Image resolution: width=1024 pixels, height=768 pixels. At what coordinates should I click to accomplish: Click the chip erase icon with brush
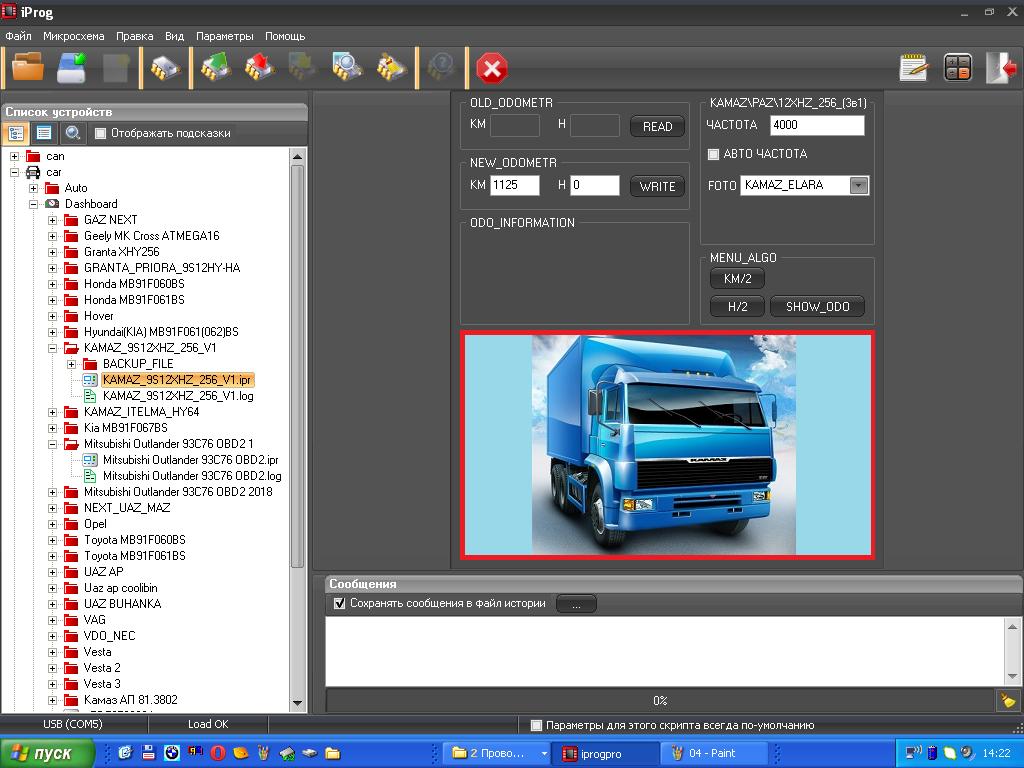click(391, 67)
